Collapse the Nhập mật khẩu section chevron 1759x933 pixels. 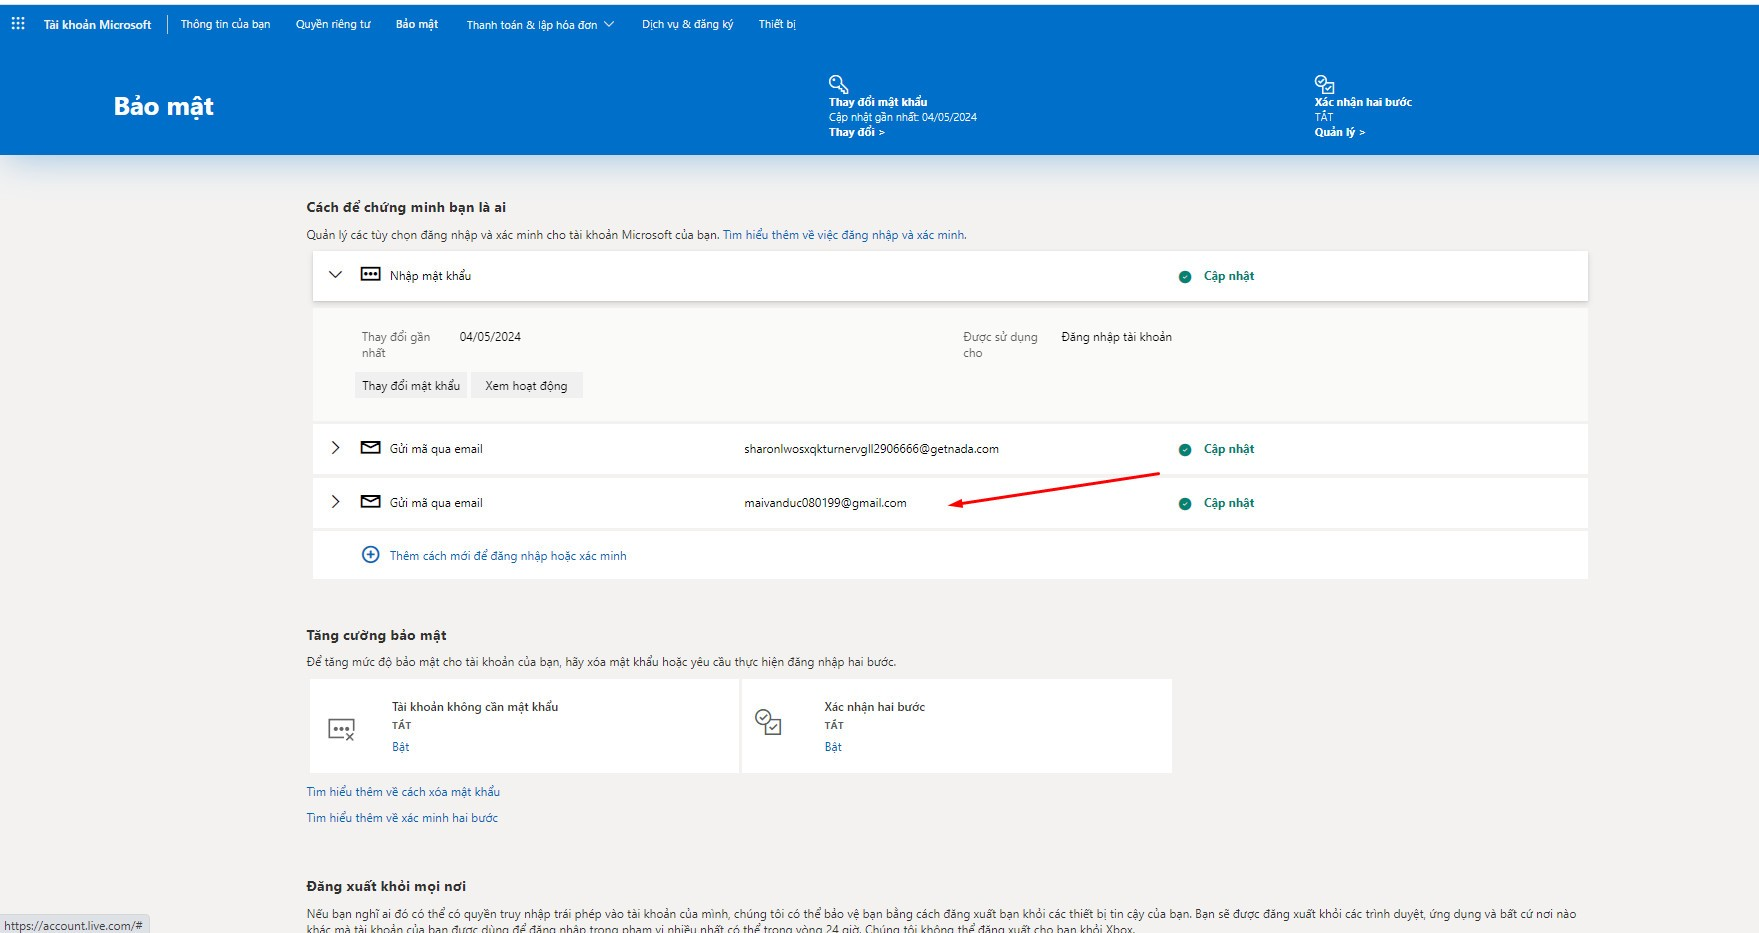click(x=336, y=275)
